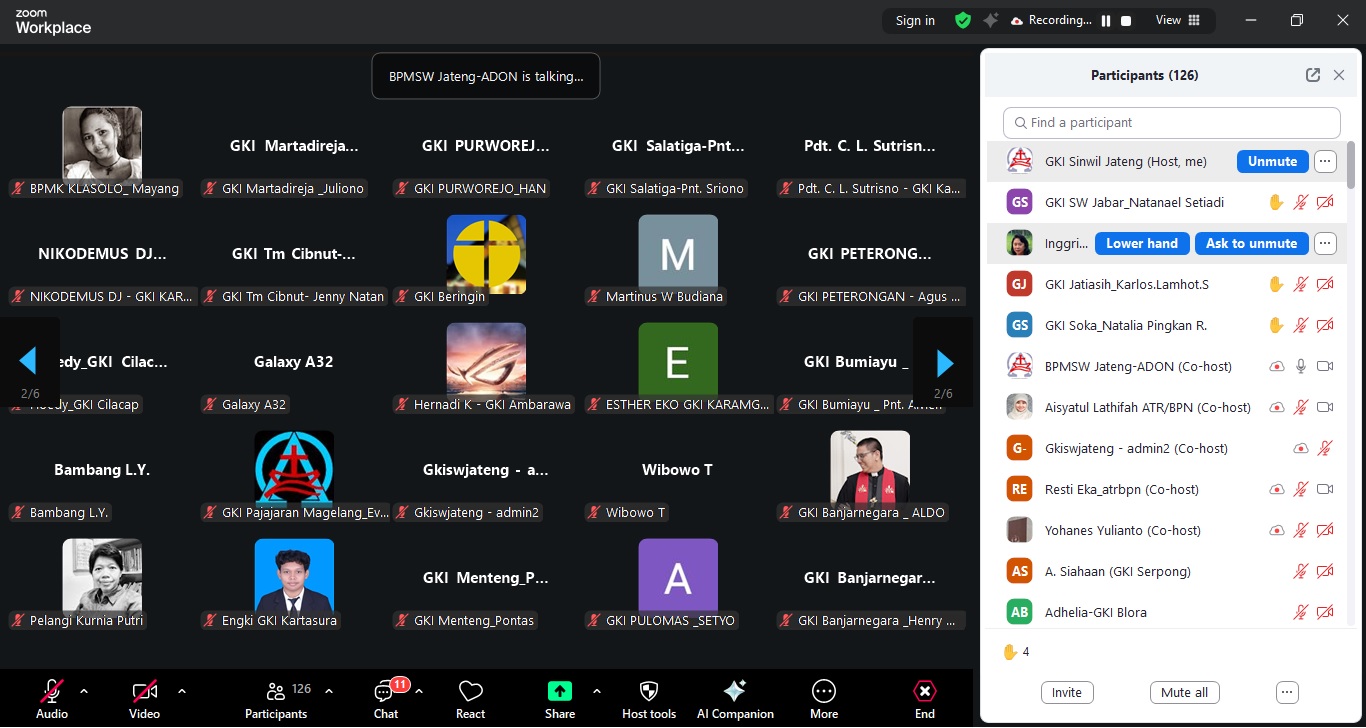Unmute audio with the microphone button
1366x728 pixels.
[x=52, y=691]
